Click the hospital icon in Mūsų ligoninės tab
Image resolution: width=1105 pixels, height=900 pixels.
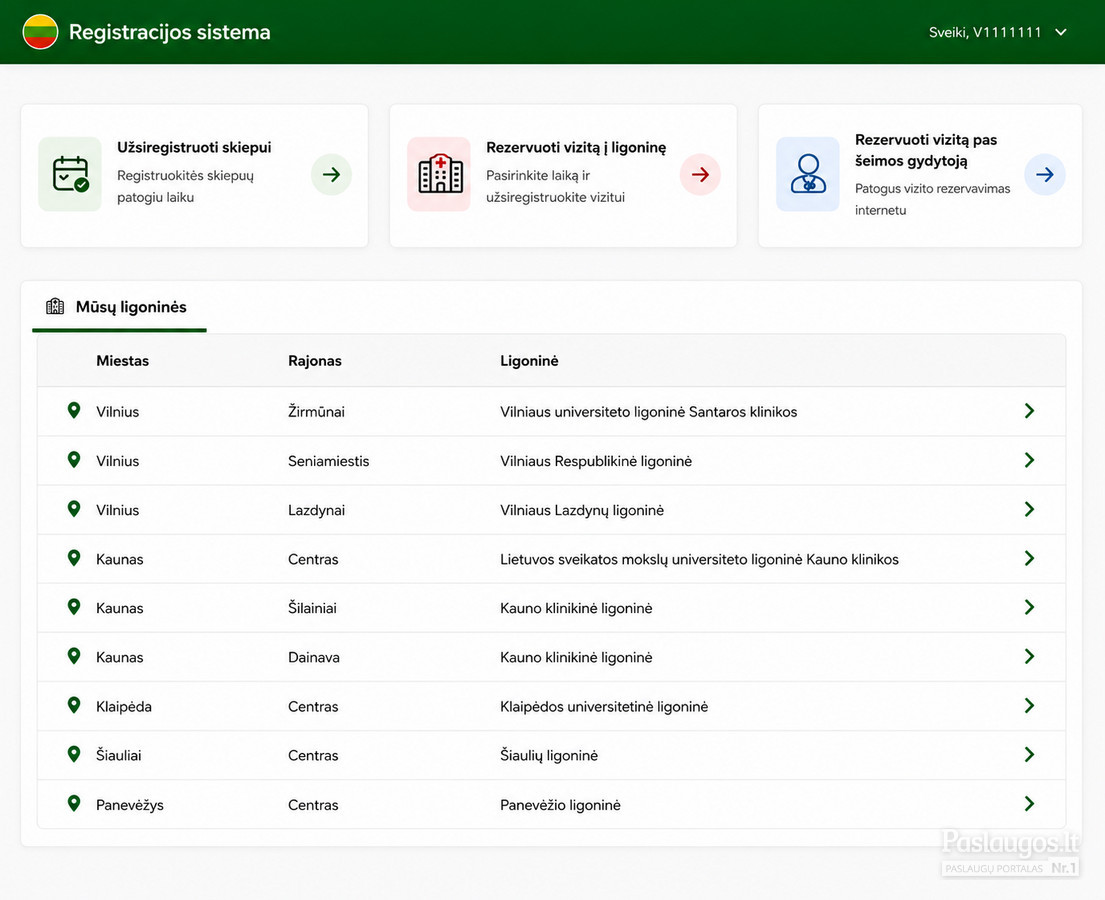click(x=55, y=306)
